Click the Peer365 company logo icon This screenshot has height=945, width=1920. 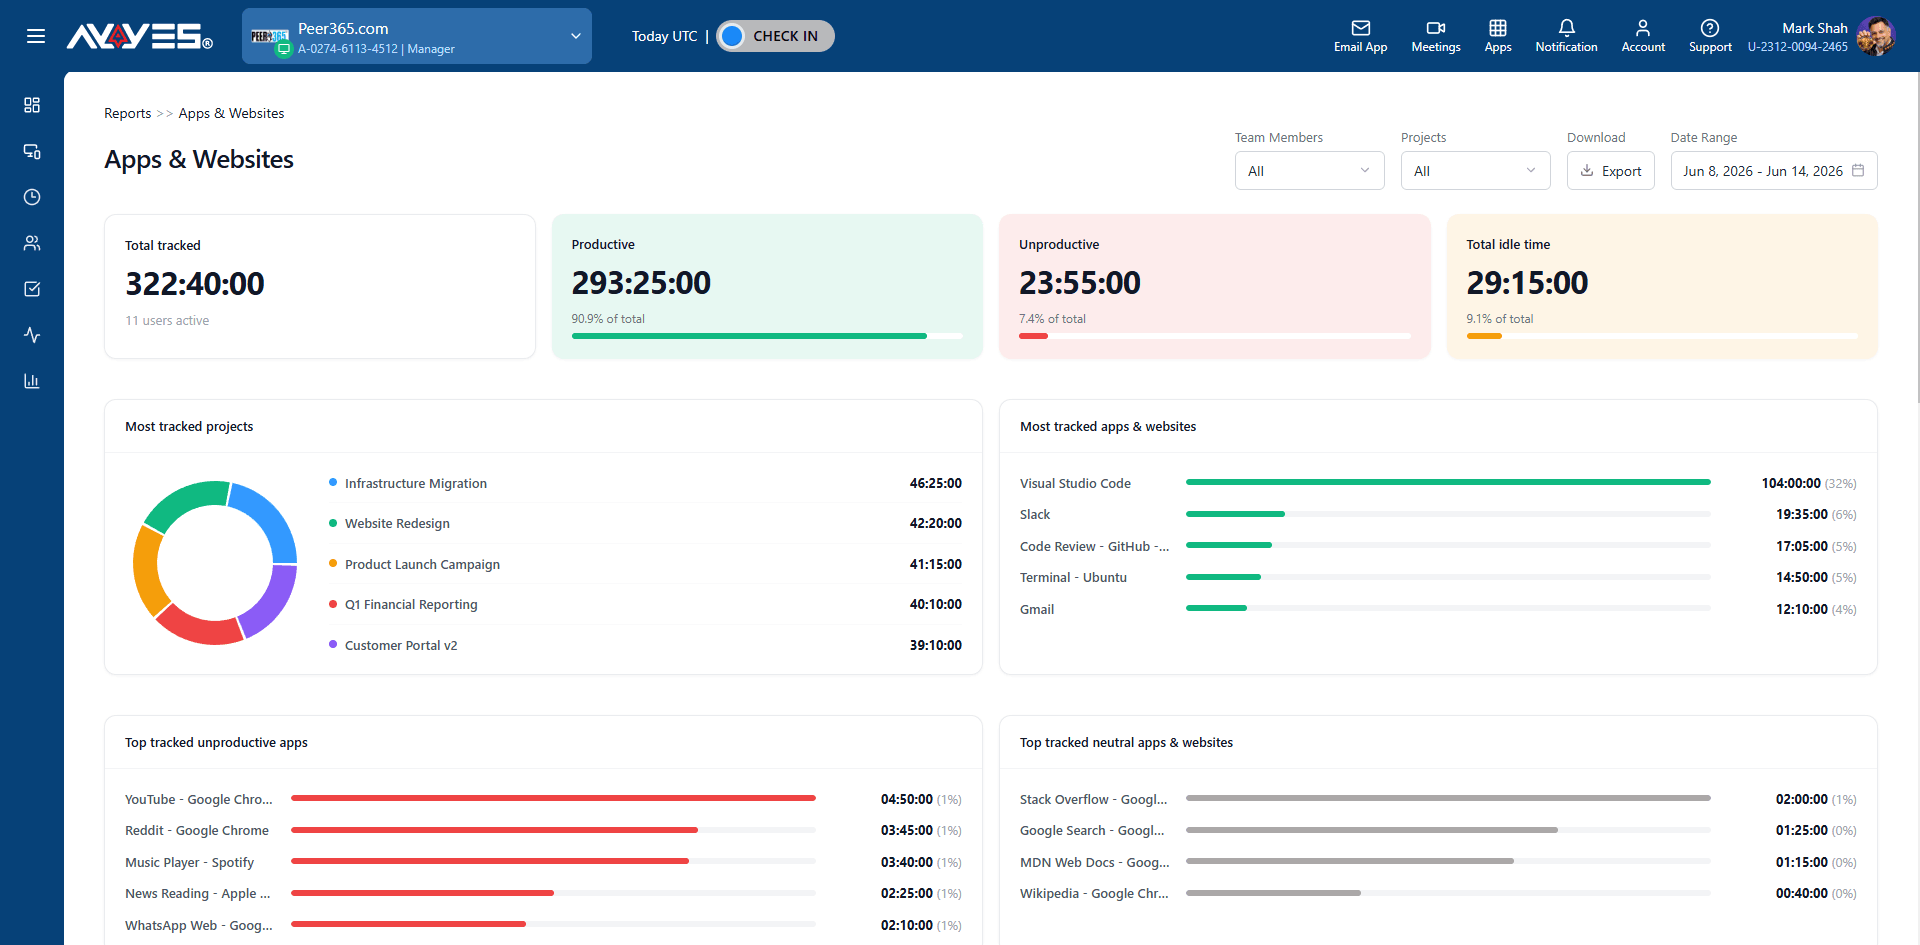pos(270,37)
